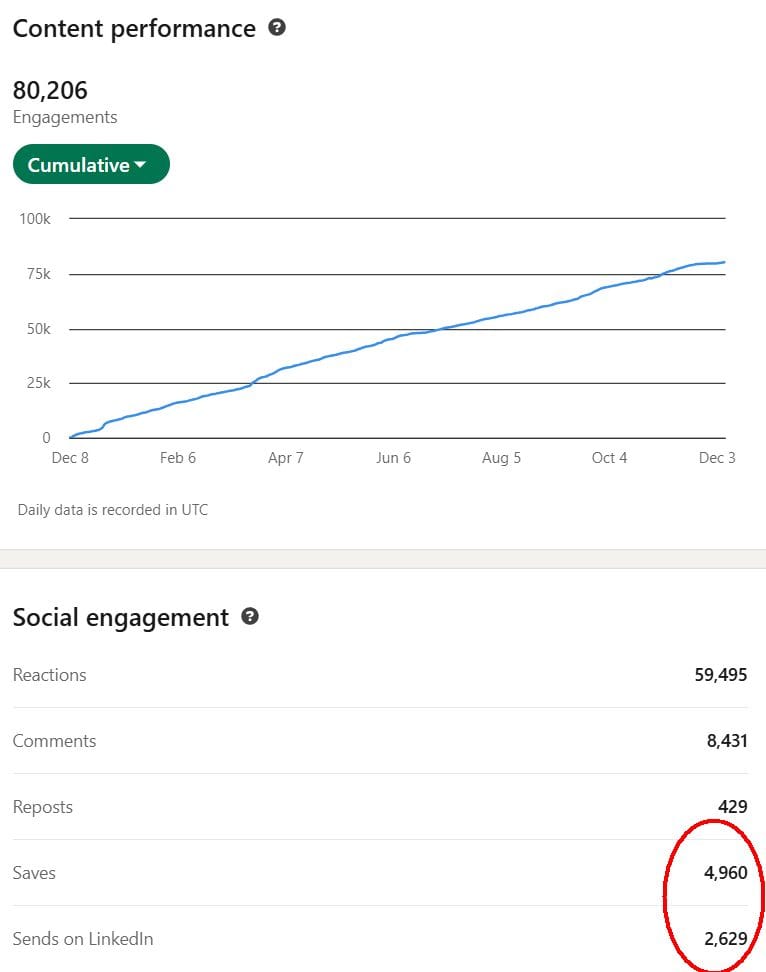The image size is (766, 972).
Task: Click the 8,431 comments count
Action: pos(726,741)
